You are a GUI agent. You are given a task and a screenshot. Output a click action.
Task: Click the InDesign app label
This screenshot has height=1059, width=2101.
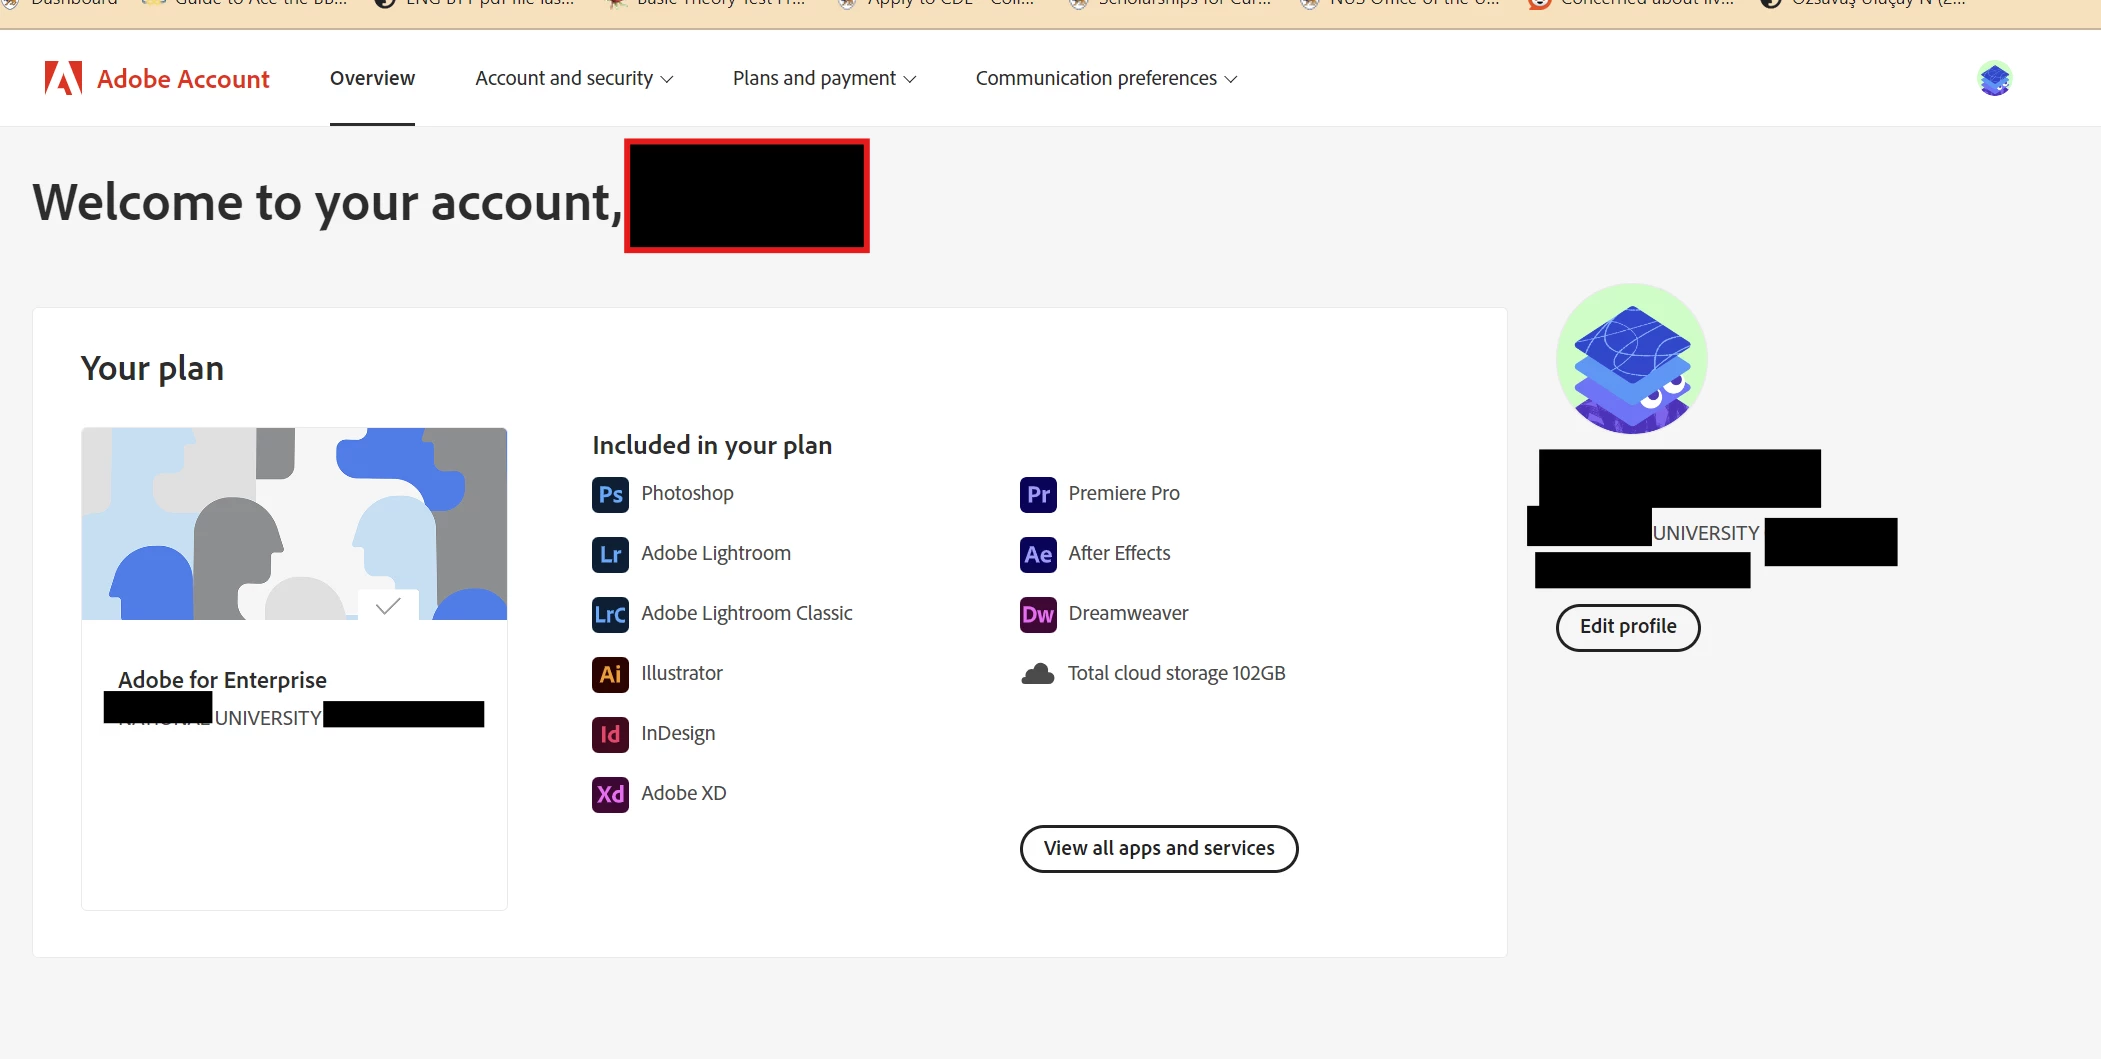coord(678,733)
